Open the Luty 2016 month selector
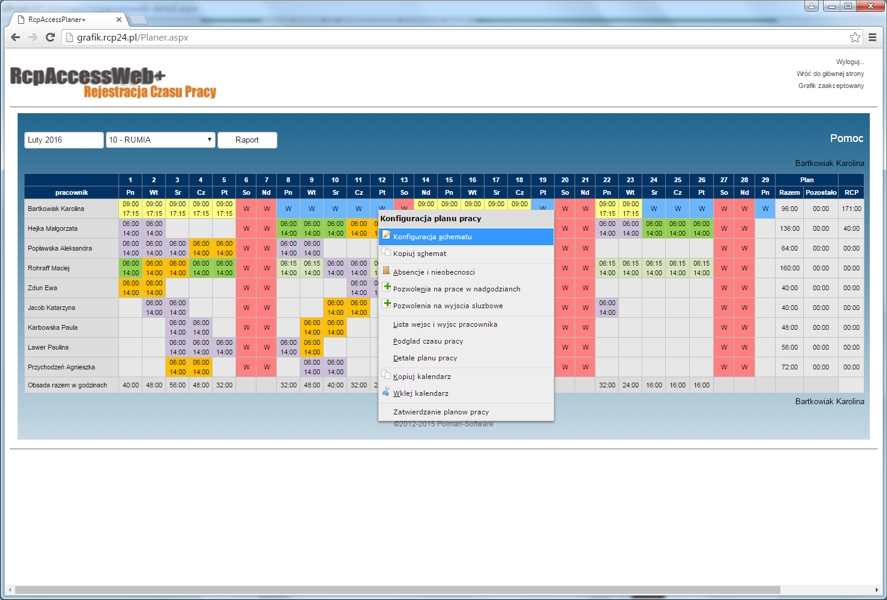 coord(64,140)
